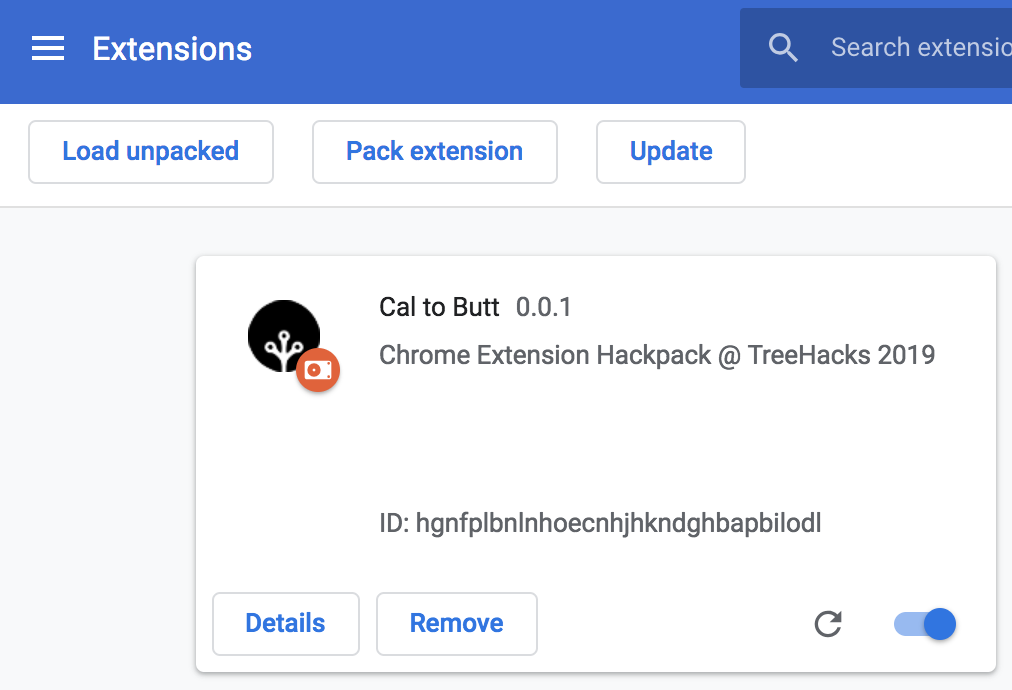Click the version number 0.0.1
This screenshot has width=1012, height=690.
pos(543,307)
